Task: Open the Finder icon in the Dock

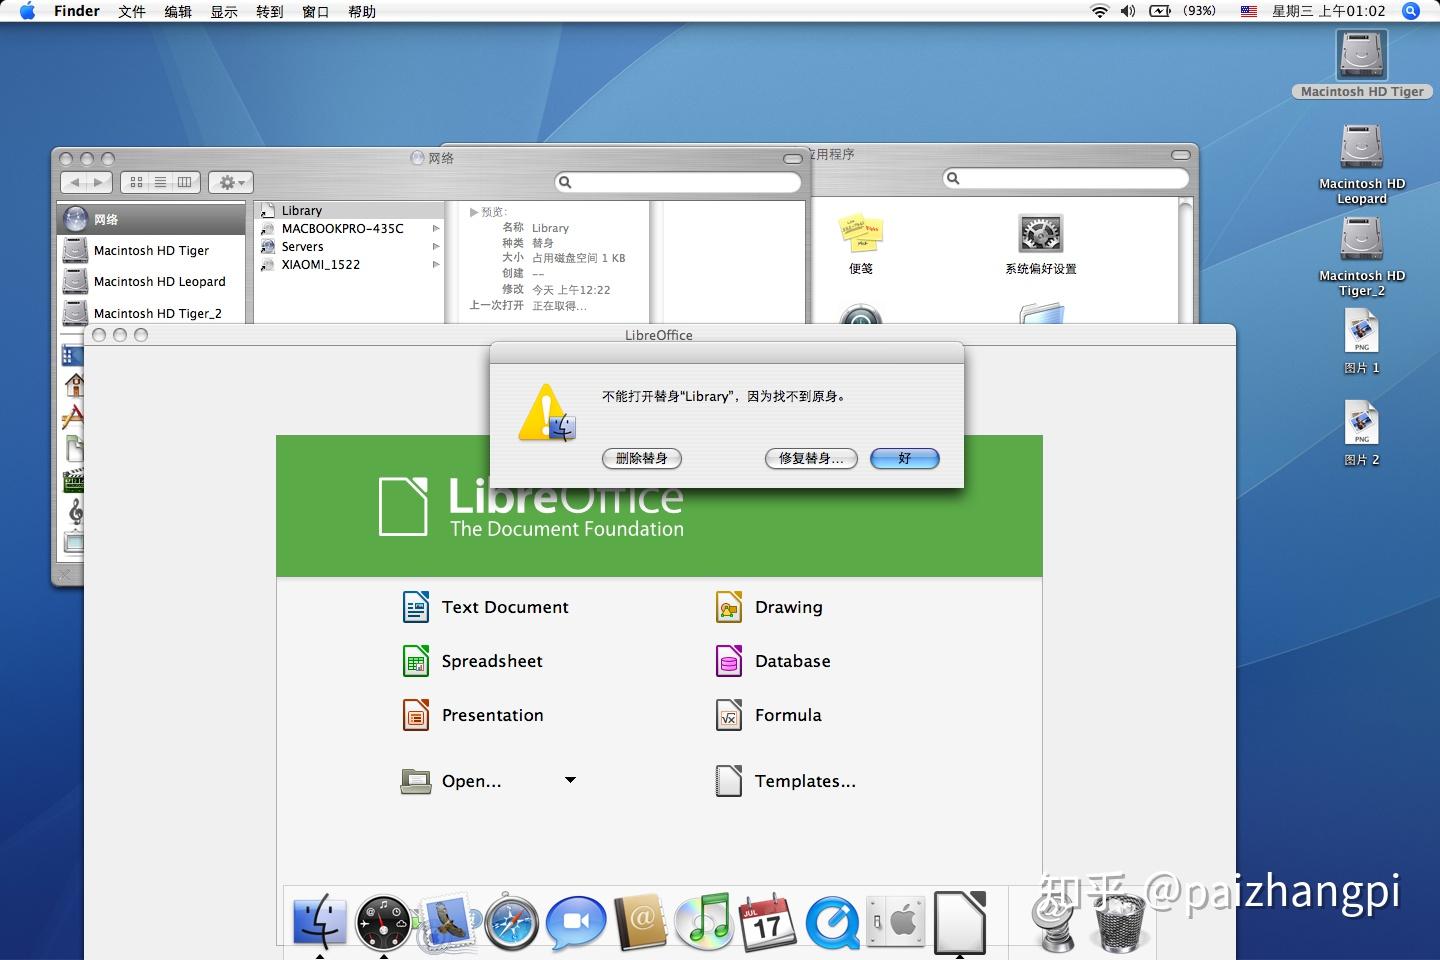Action: 320,922
